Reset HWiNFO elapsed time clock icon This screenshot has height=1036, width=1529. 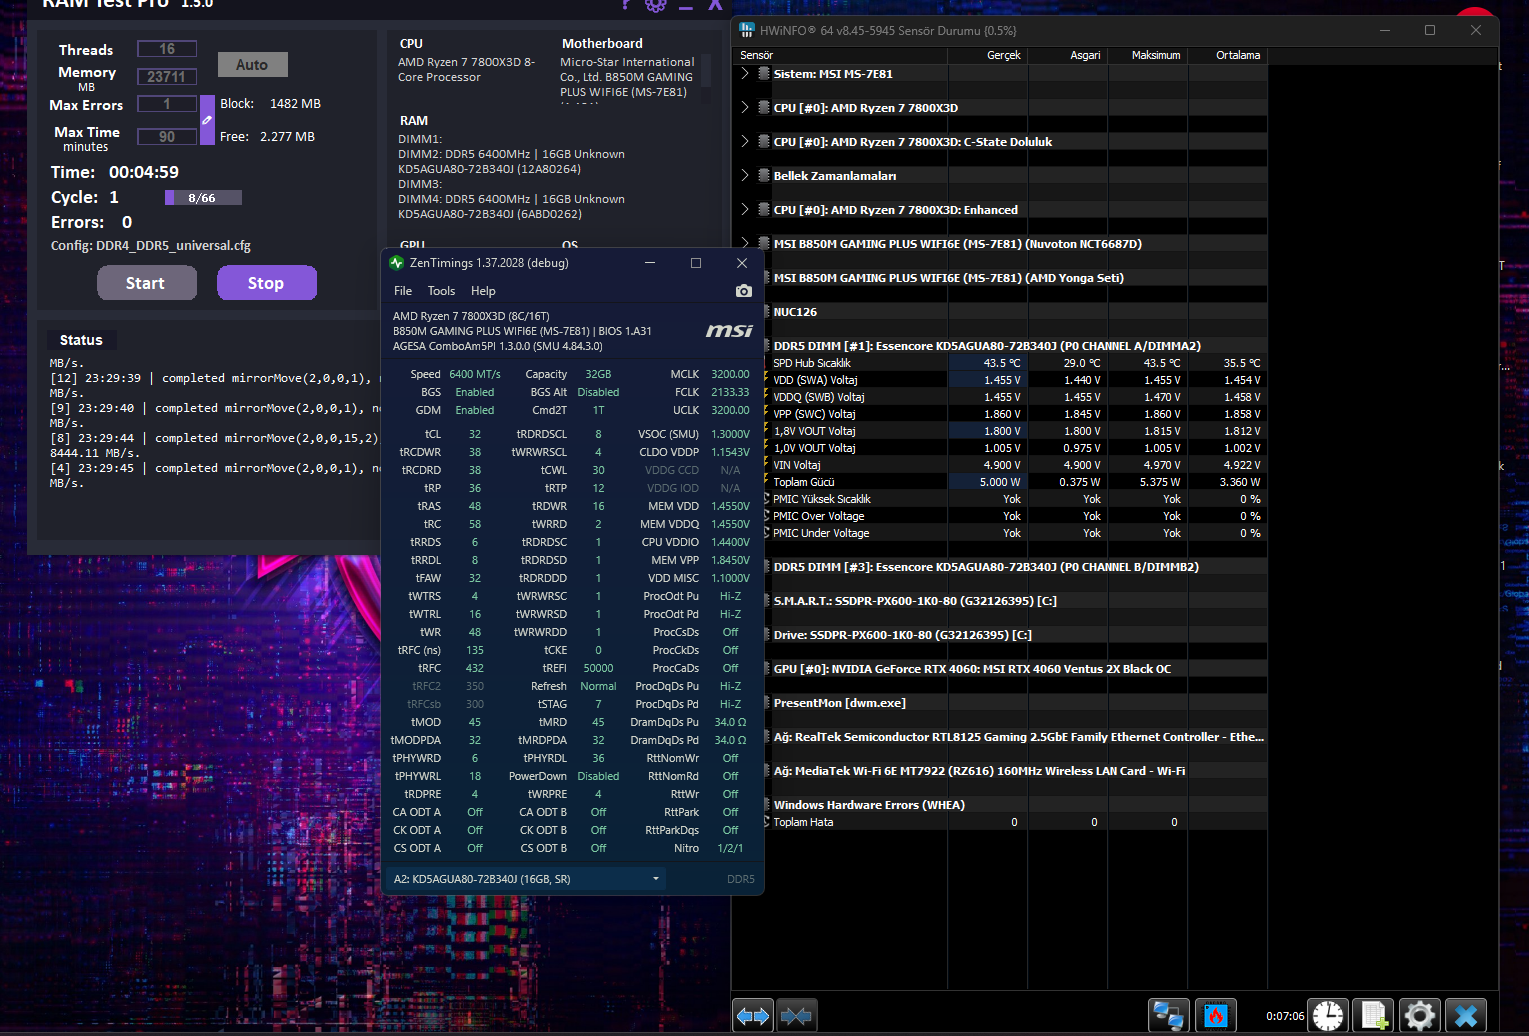click(1328, 1016)
